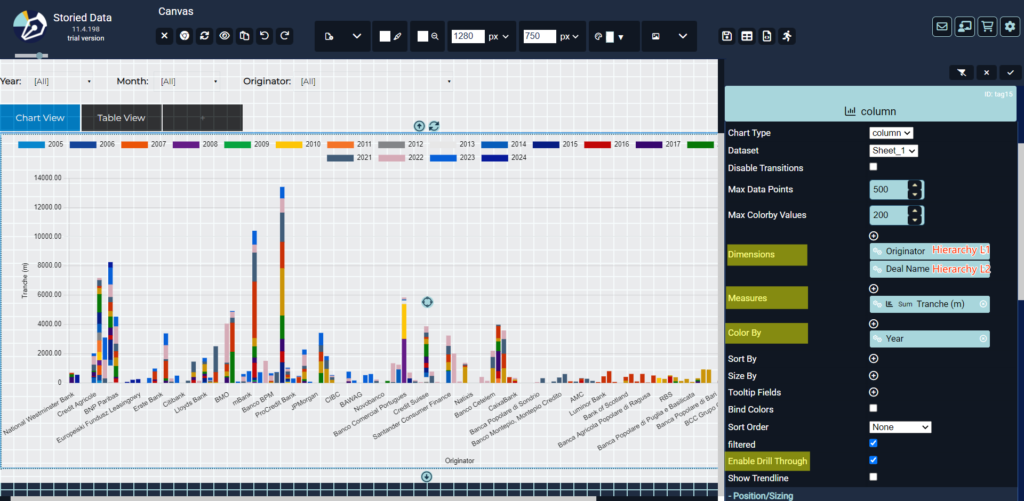
Task: Open the envelope mail icon
Action: pyautogui.click(x=942, y=27)
